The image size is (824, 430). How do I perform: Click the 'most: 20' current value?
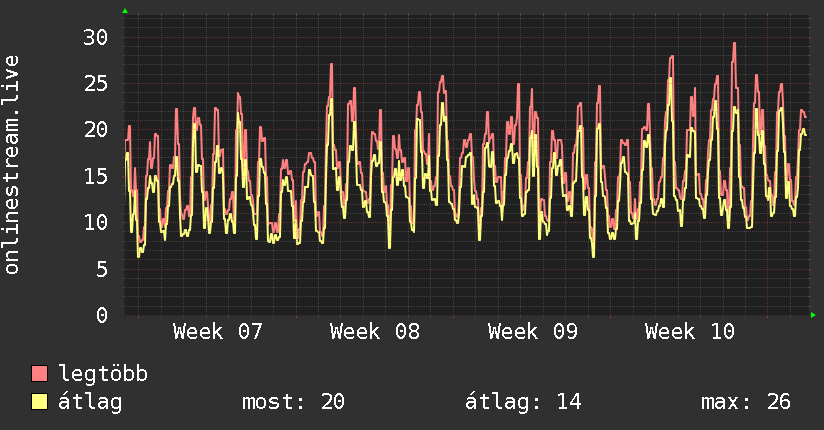point(293,402)
